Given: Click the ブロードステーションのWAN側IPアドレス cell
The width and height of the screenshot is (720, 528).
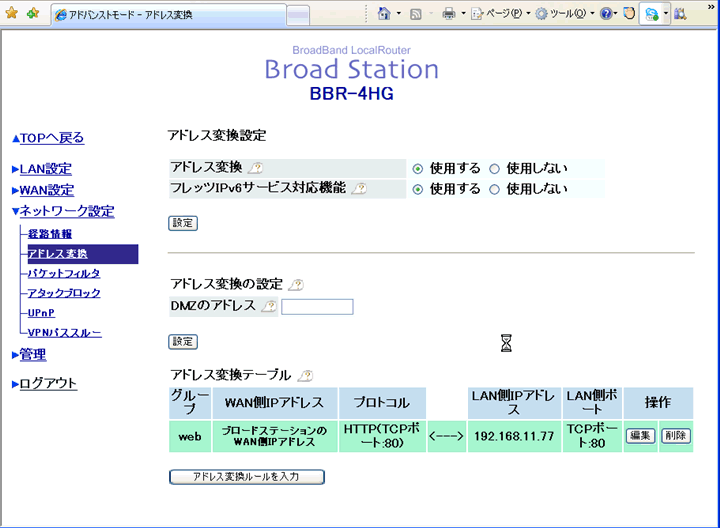Looking at the screenshot, I should pyautogui.click(x=275, y=436).
